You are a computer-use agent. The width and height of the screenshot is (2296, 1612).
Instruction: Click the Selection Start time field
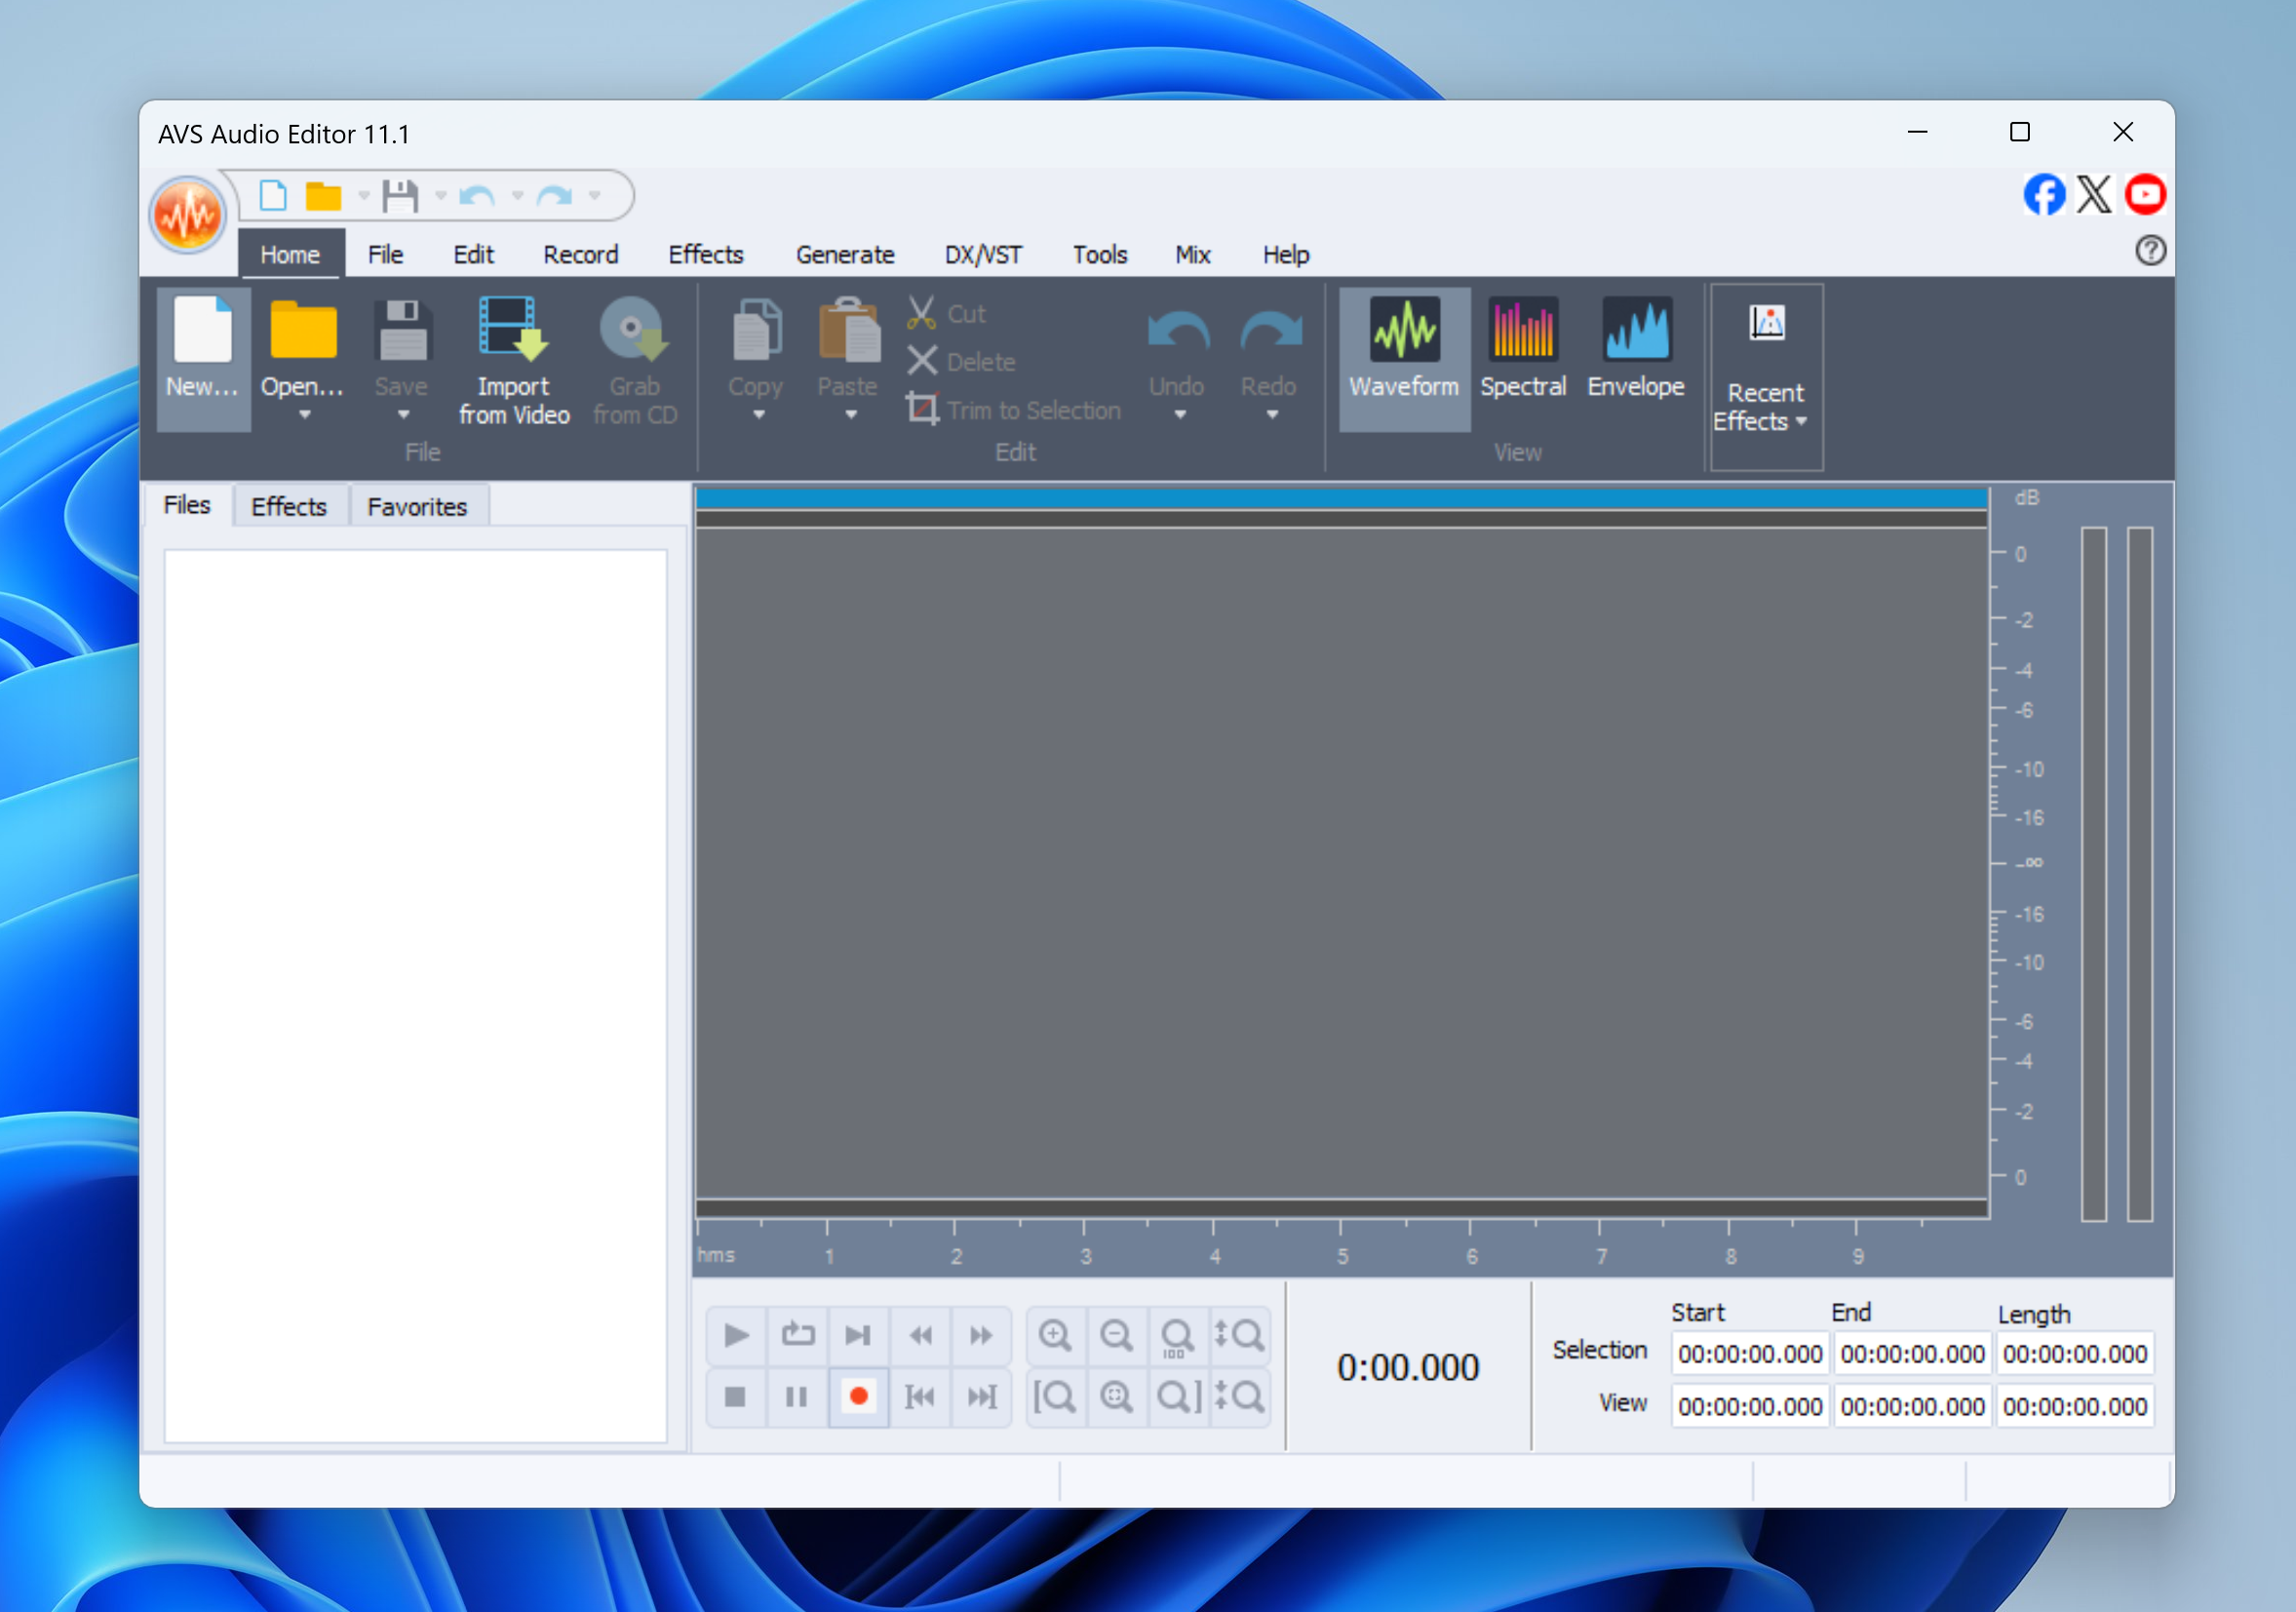(x=1749, y=1354)
